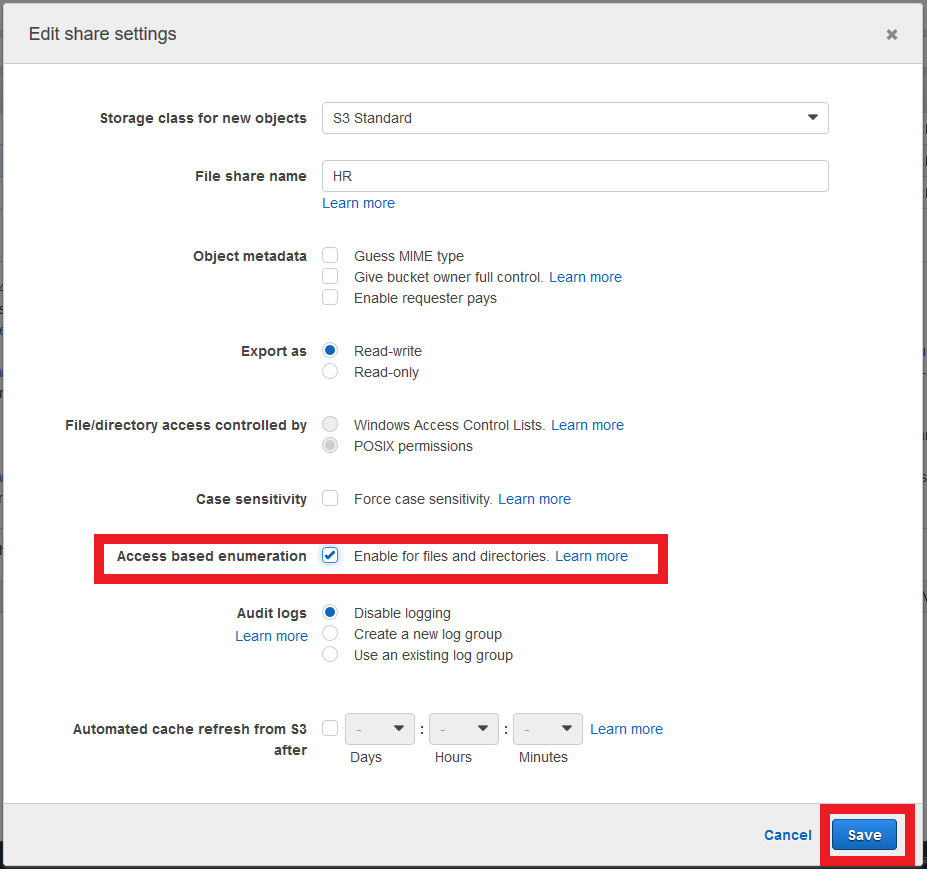Image resolution: width=927 pixels, height=869 pixels.
Task: Select Read-write export mode
Action: (x=330, y=350)
